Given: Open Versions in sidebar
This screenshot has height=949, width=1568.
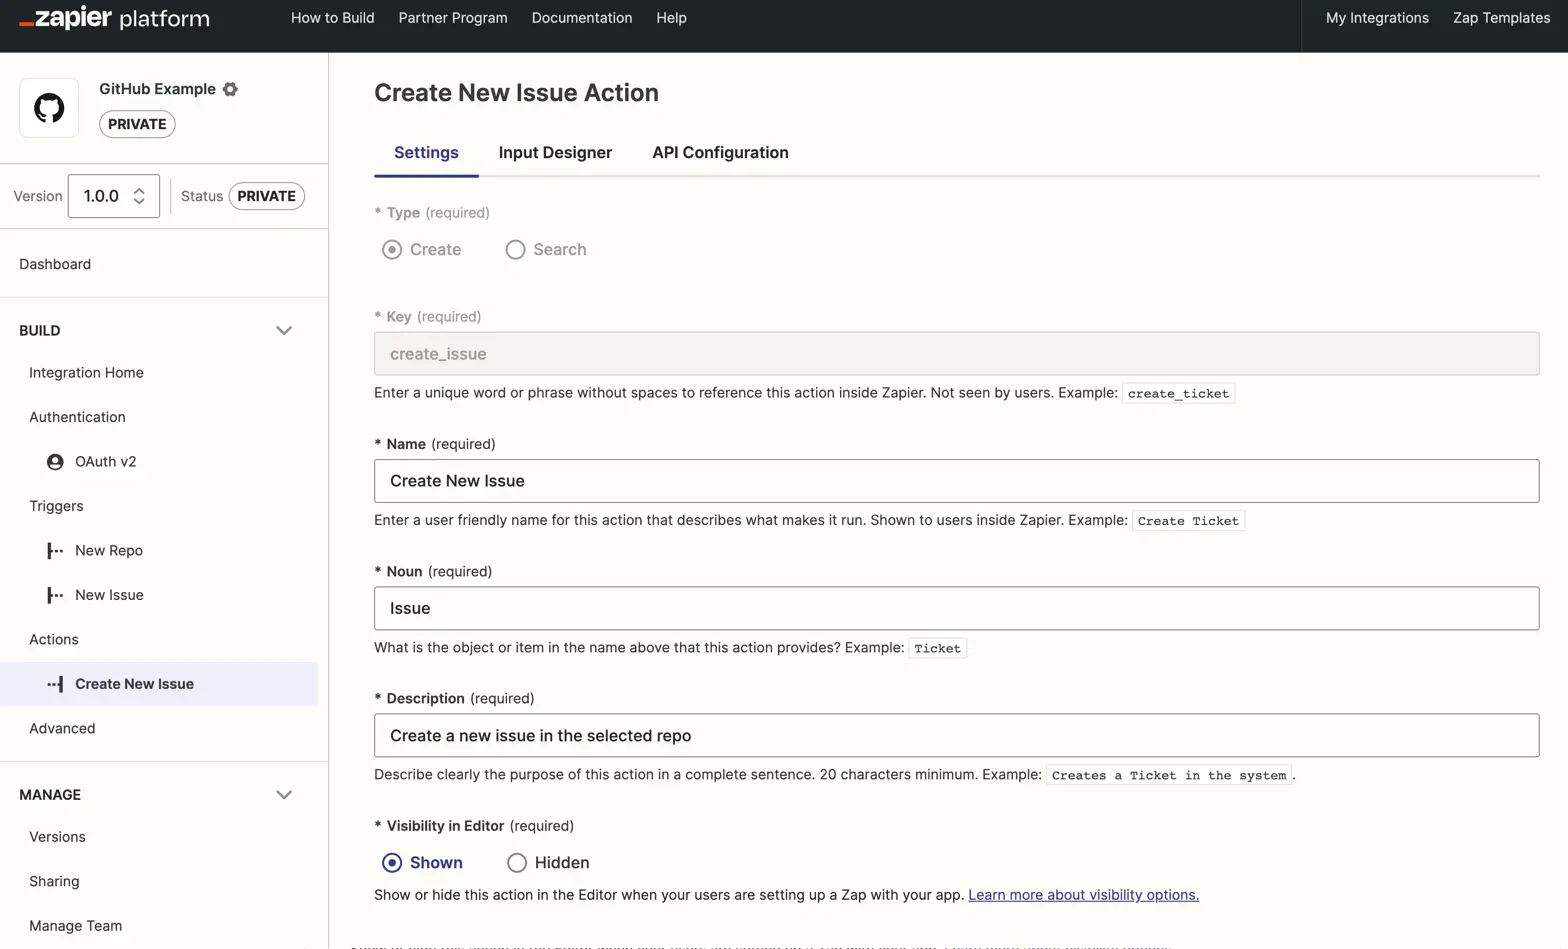Looking at the screenshot, I should coord(57,837).
